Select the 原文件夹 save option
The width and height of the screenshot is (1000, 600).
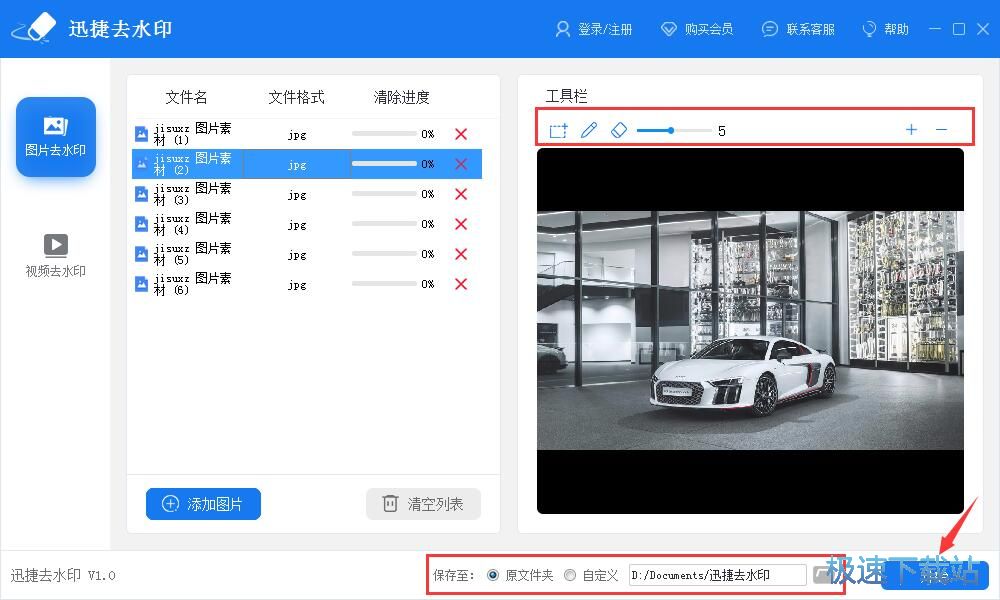pos(492,574)
